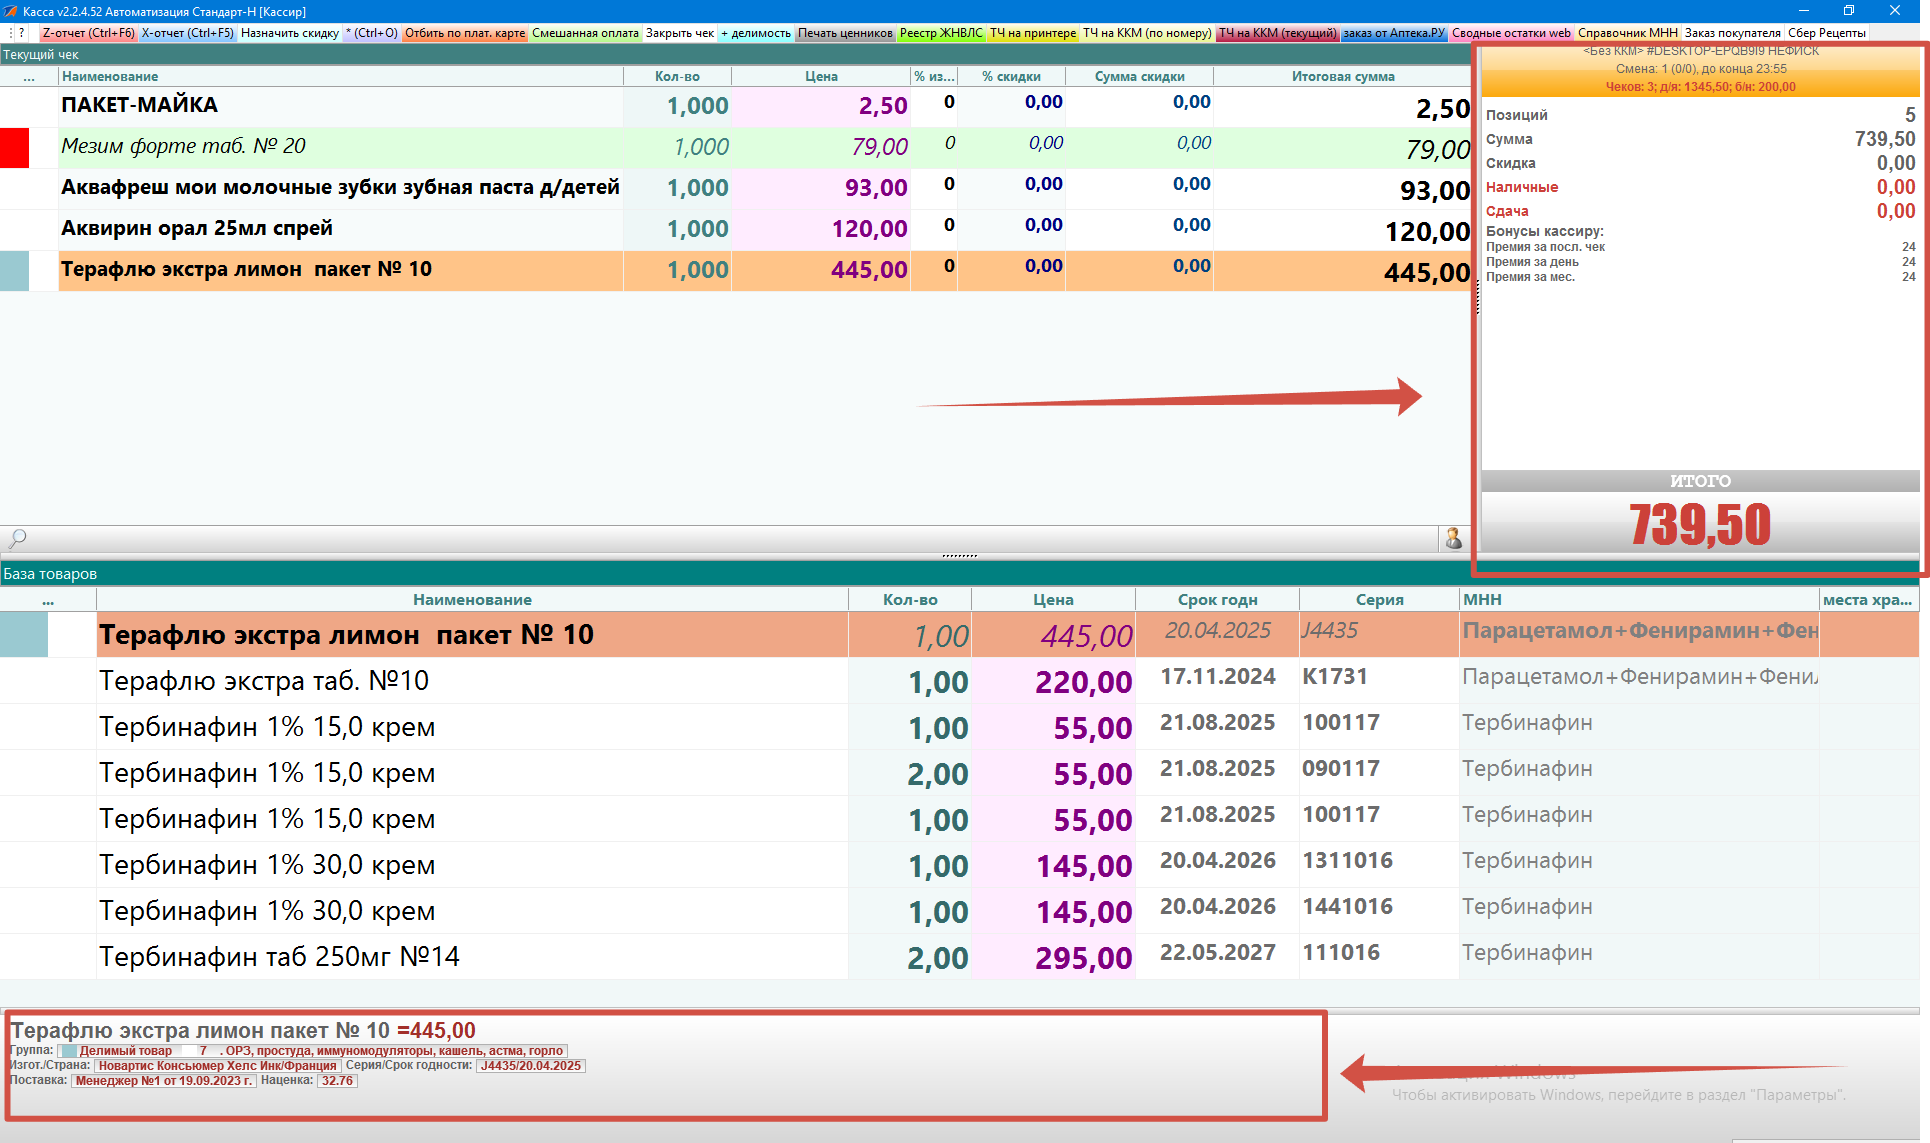Open Реестр ЖНВЛС

(x=941, y=33)
